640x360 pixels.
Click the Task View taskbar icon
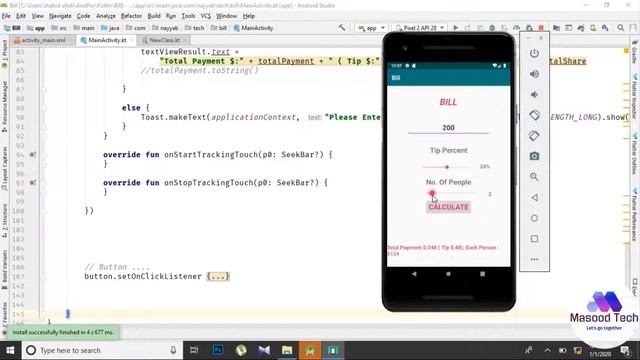pos(194,350)
